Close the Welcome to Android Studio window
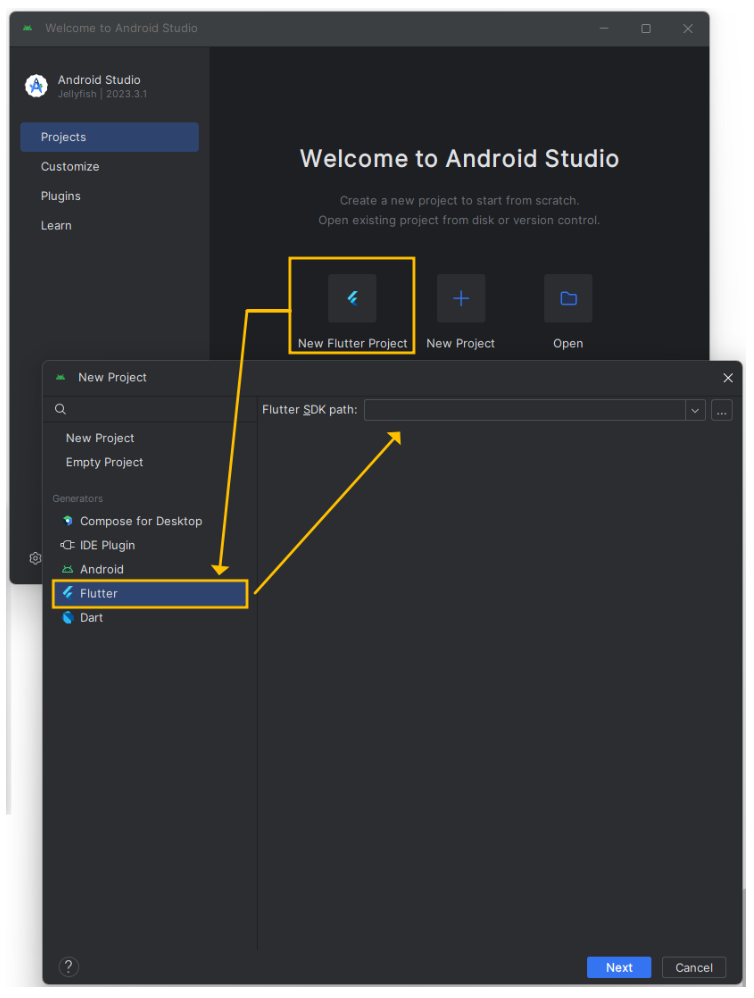The width and height of the screenshot is (754, 998). pyautogui.click(x=688, y=28)
